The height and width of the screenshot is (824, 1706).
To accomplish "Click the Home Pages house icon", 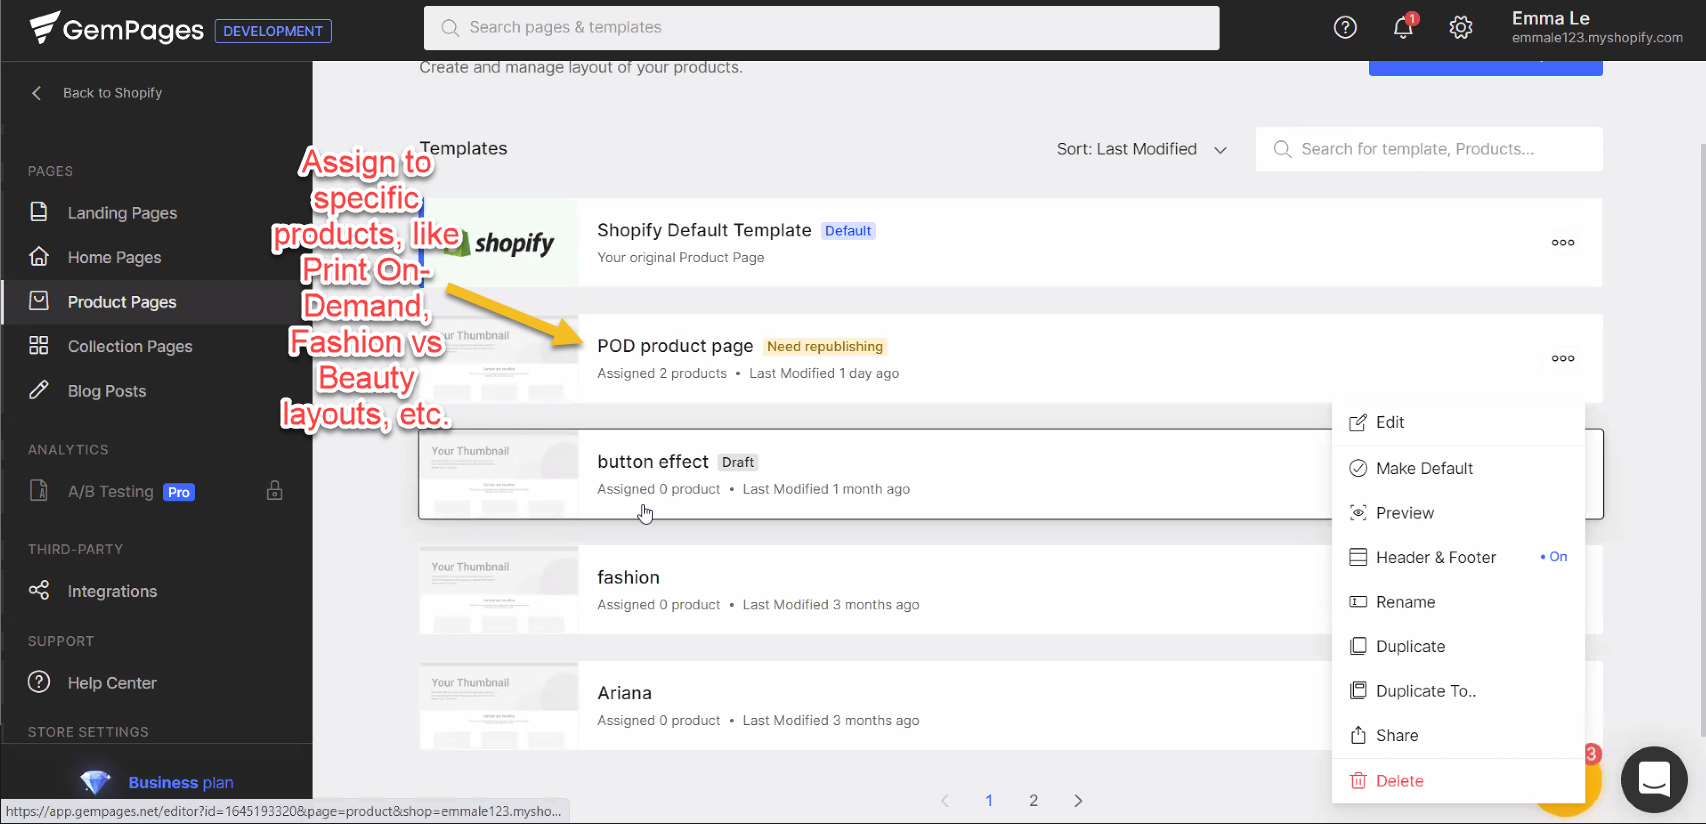I will click(x=39, y=257).
